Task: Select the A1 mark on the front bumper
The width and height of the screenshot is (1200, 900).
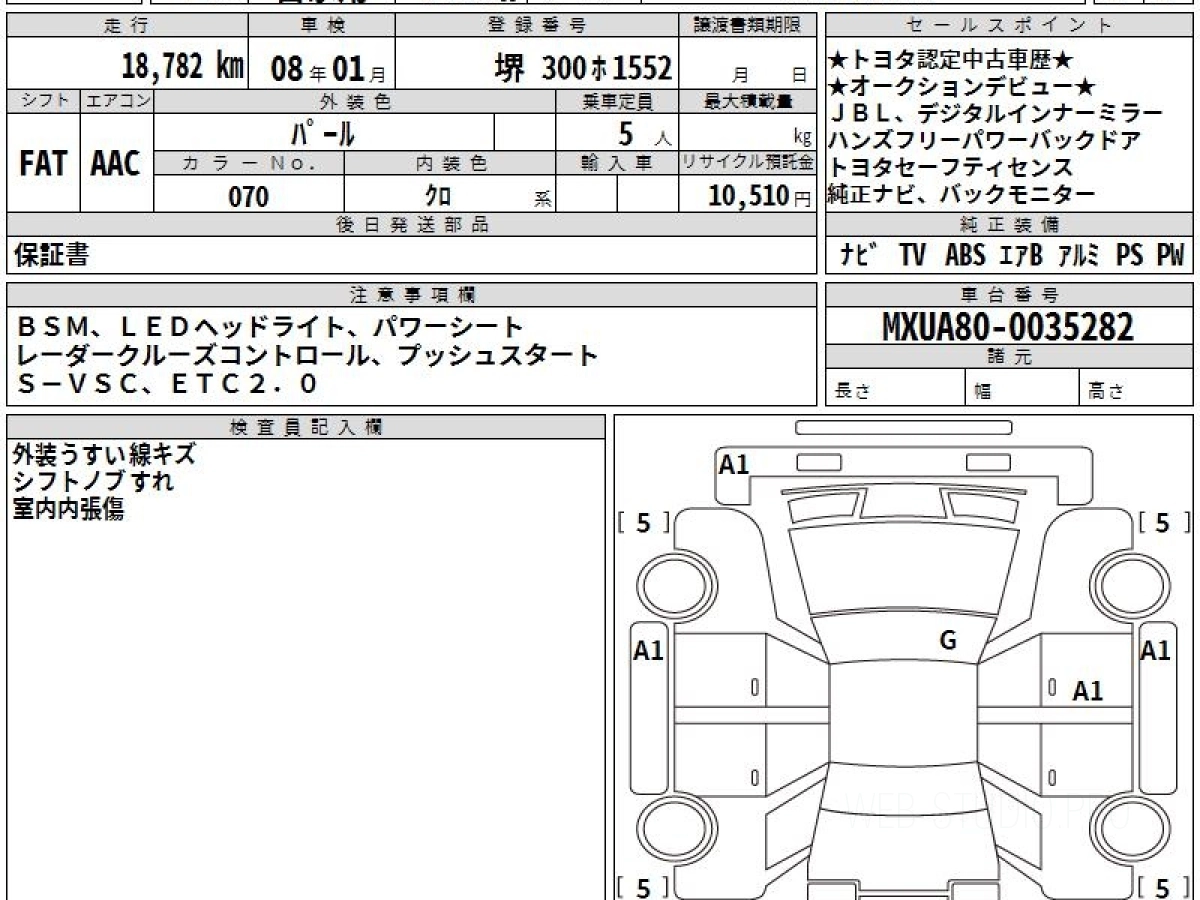Action: [x=735, y=464]
